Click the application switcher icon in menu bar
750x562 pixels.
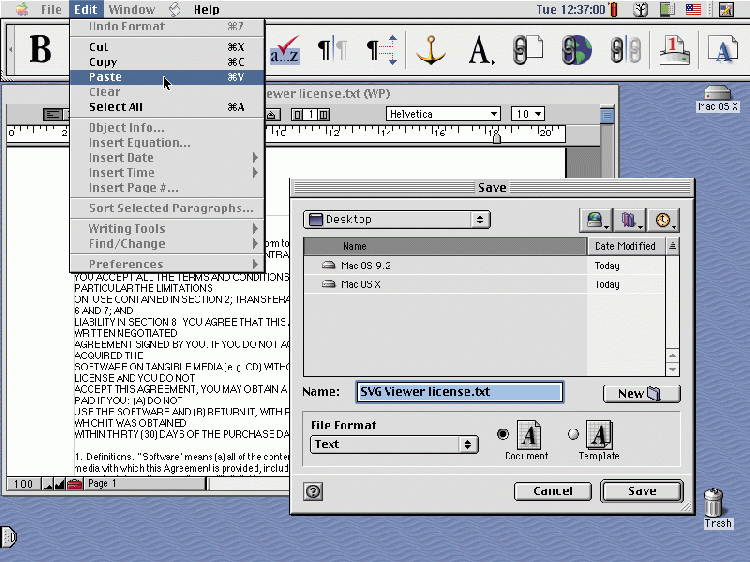[x=726, y=10]
